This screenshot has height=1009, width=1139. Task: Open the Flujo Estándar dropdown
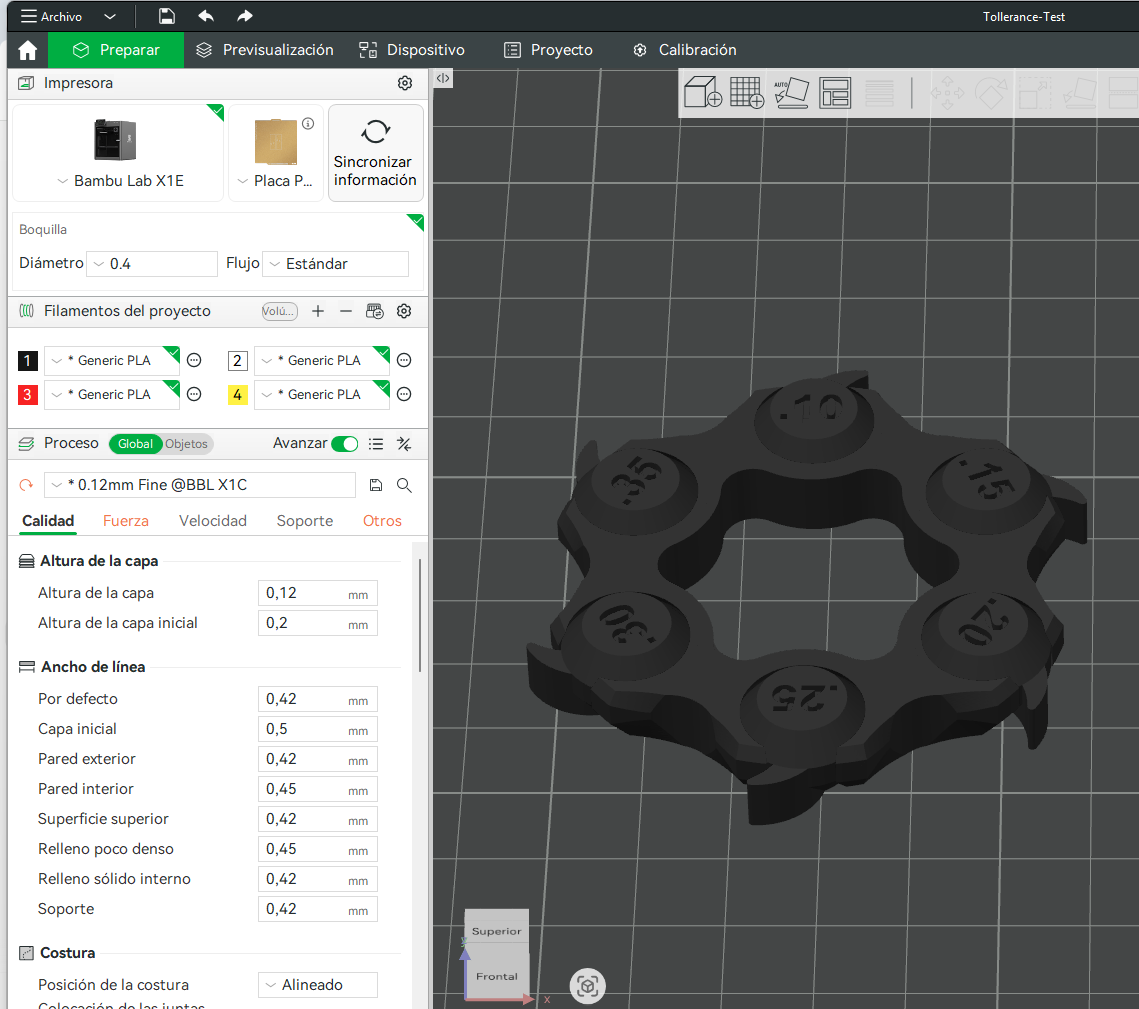(x=336, y=264)
